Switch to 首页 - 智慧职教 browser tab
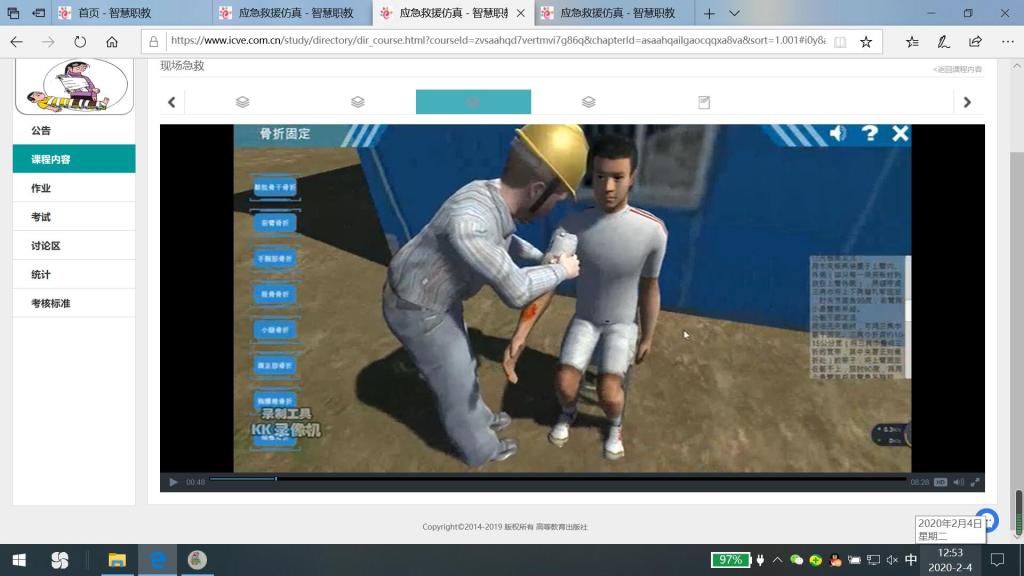This screenshot has height=576, width=1024. tap(133, 12)
